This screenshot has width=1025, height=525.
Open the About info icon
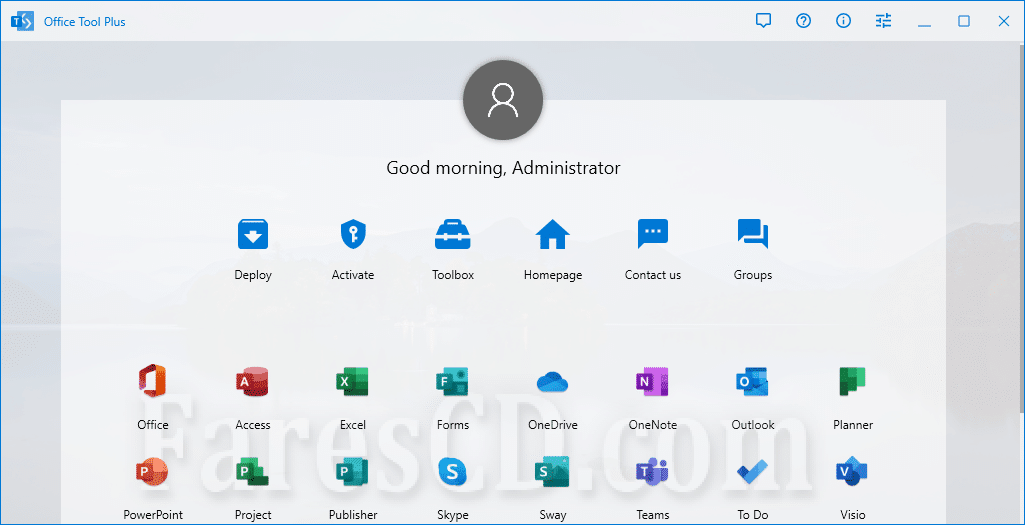(x=843, y=21)
